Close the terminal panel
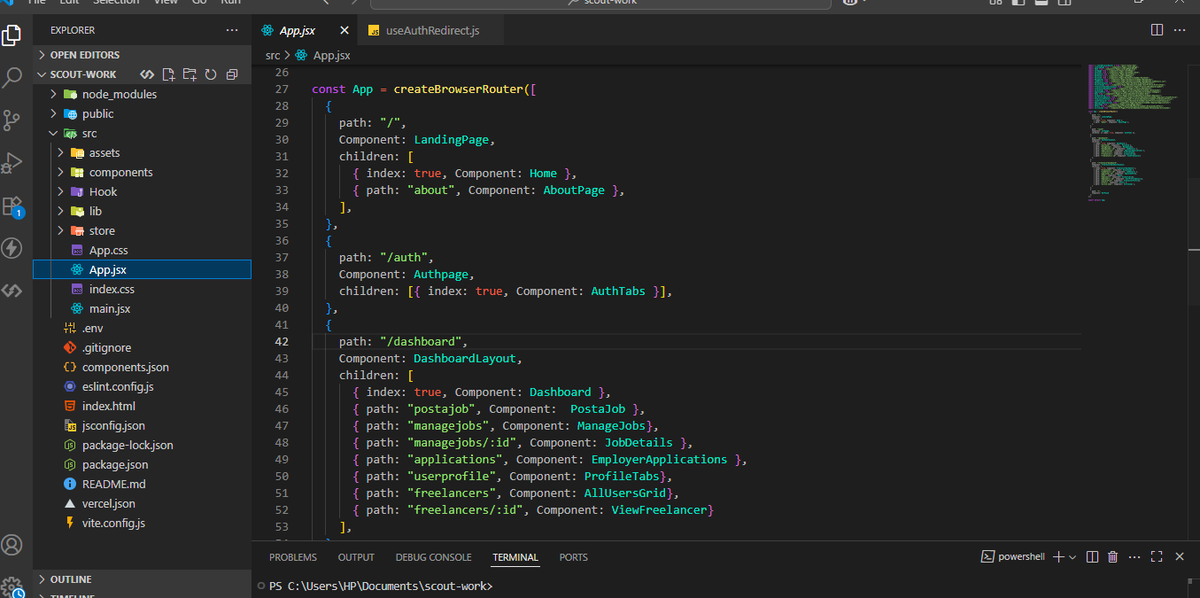The height and width of the screenshot is (598, 1200). click(1180, 557)
